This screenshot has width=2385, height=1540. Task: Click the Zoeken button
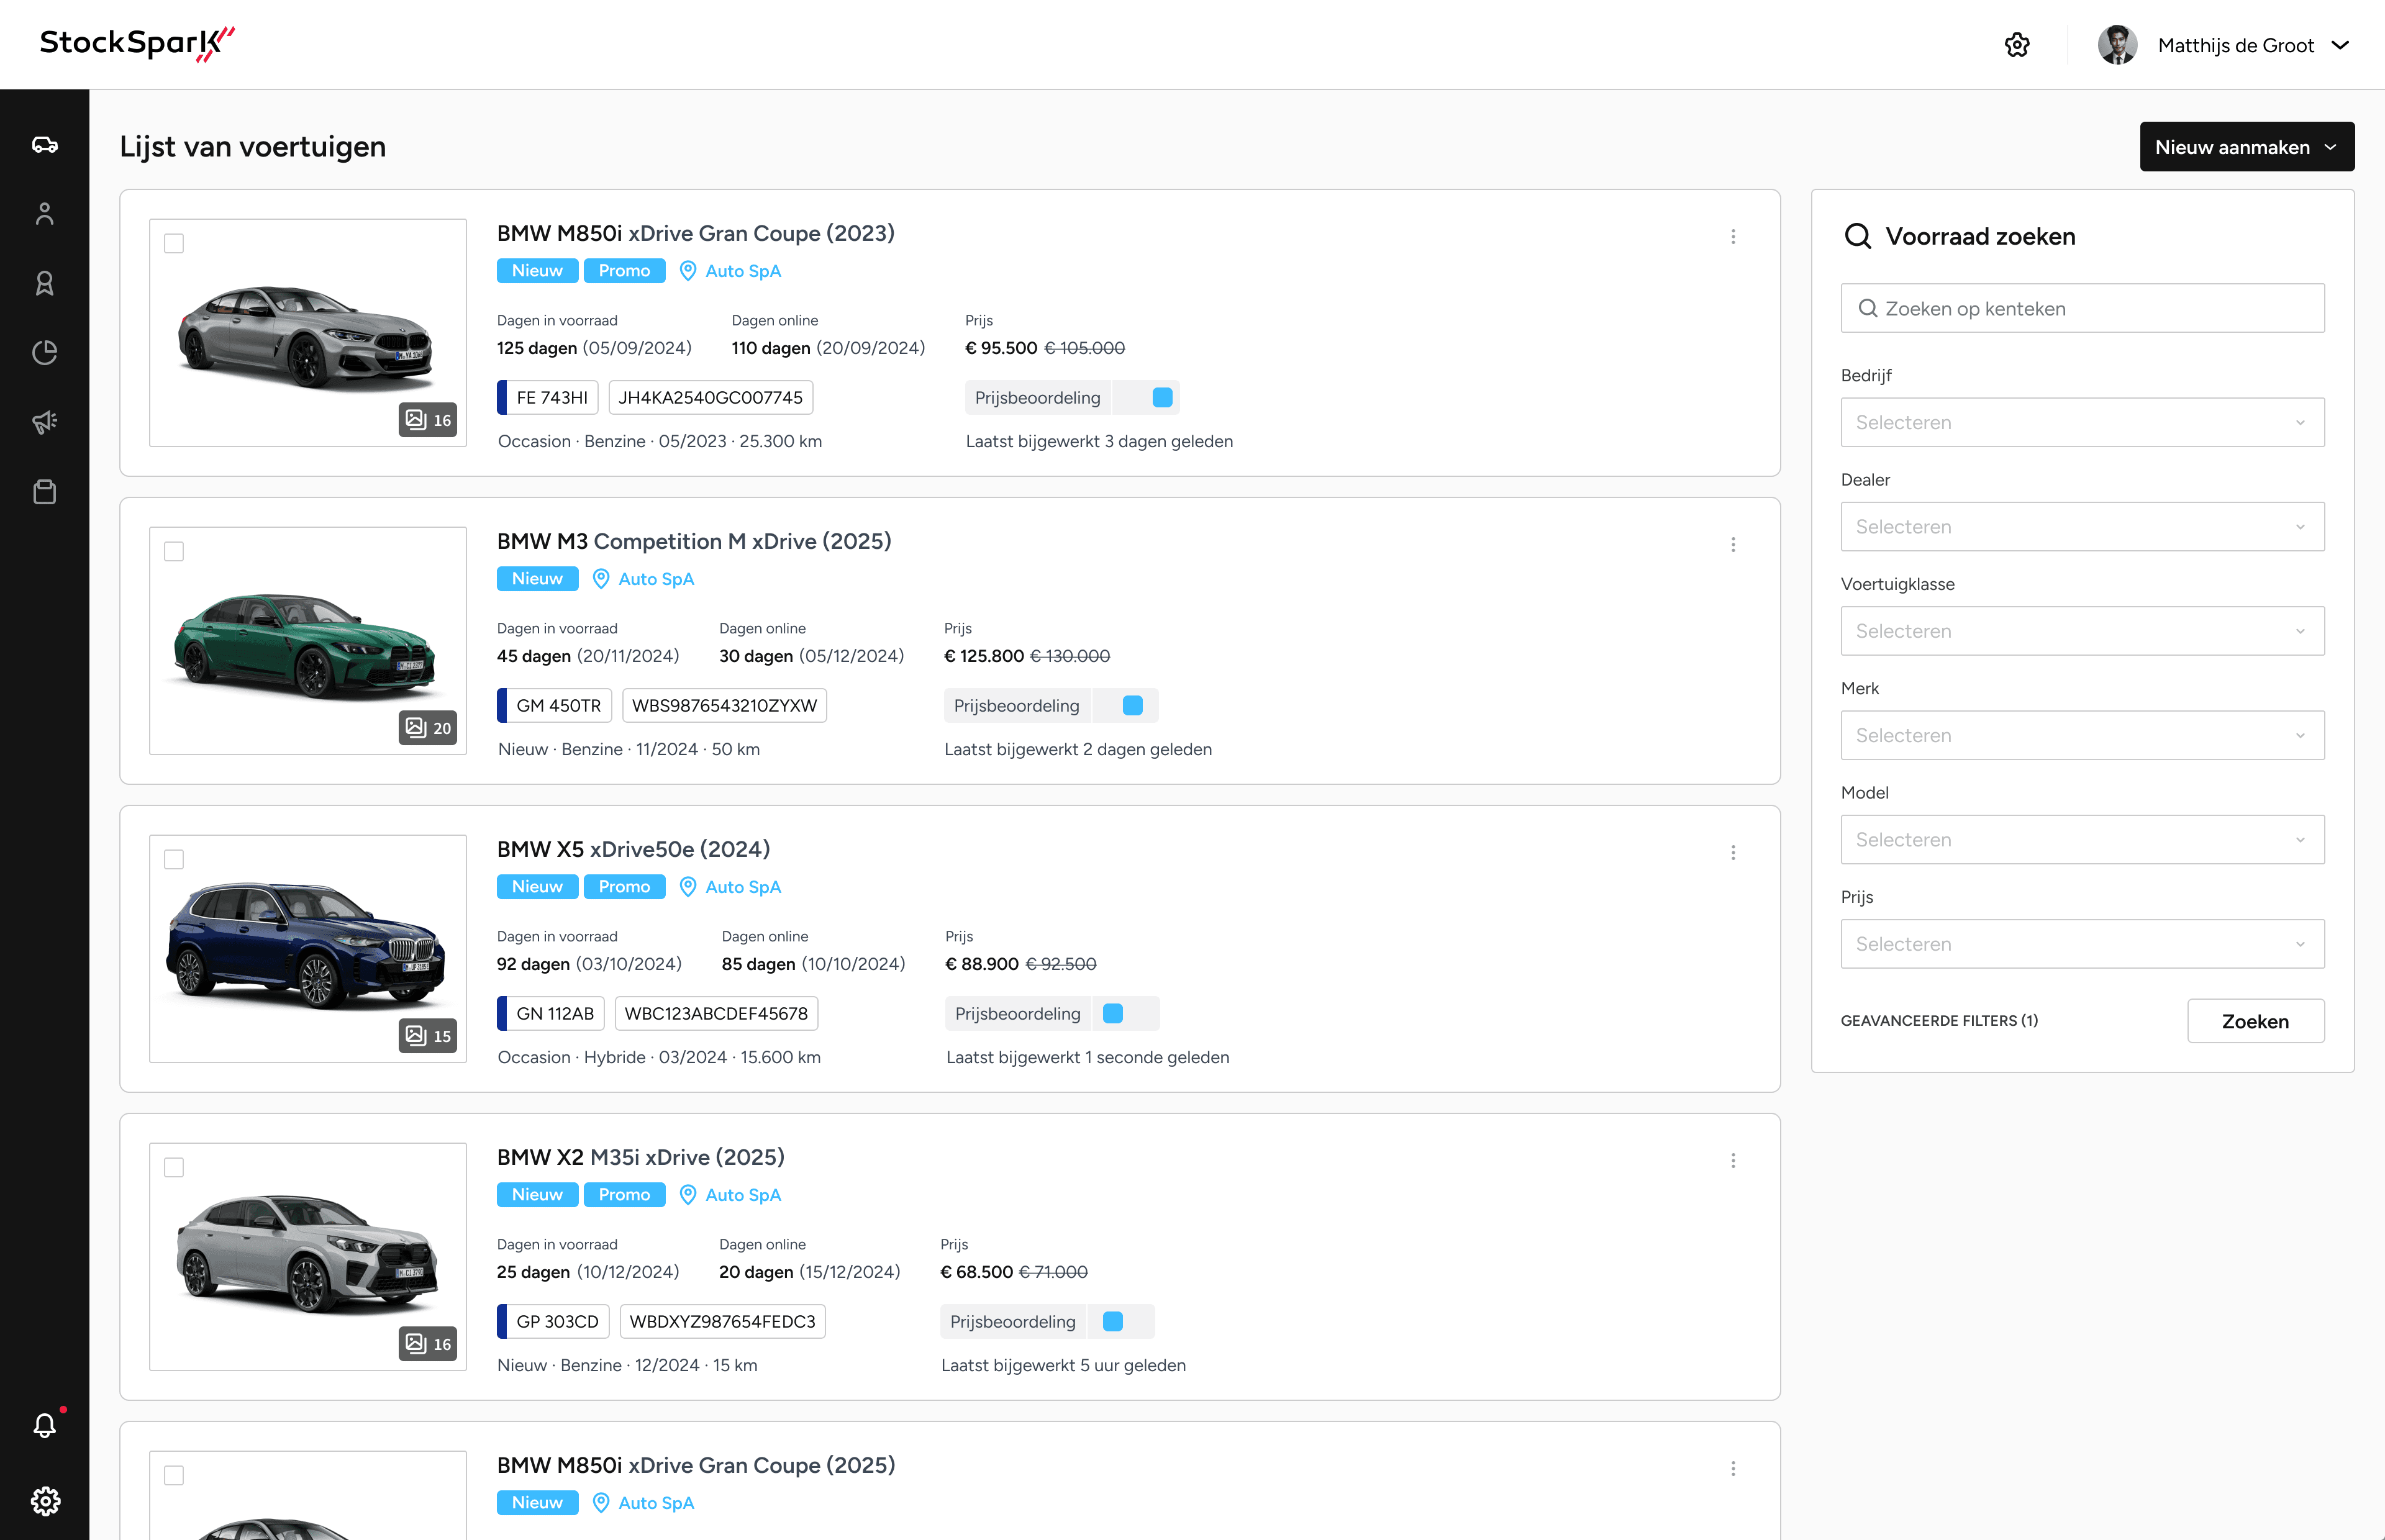(2255, 1021)
